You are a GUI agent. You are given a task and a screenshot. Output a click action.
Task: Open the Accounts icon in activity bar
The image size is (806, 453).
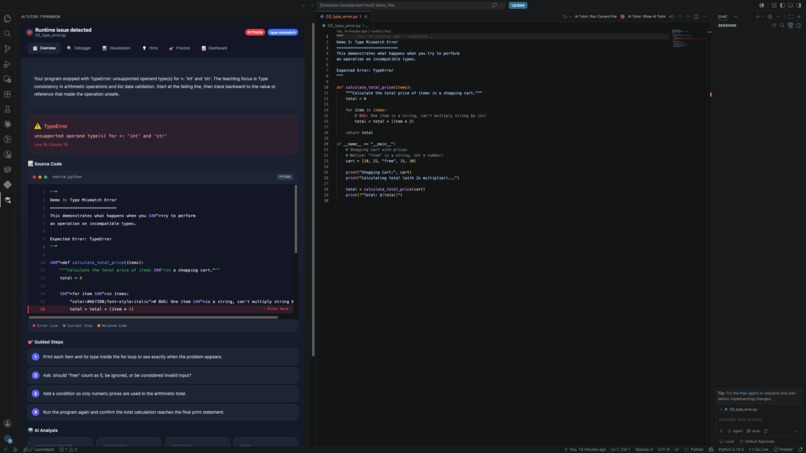(7, 424)
